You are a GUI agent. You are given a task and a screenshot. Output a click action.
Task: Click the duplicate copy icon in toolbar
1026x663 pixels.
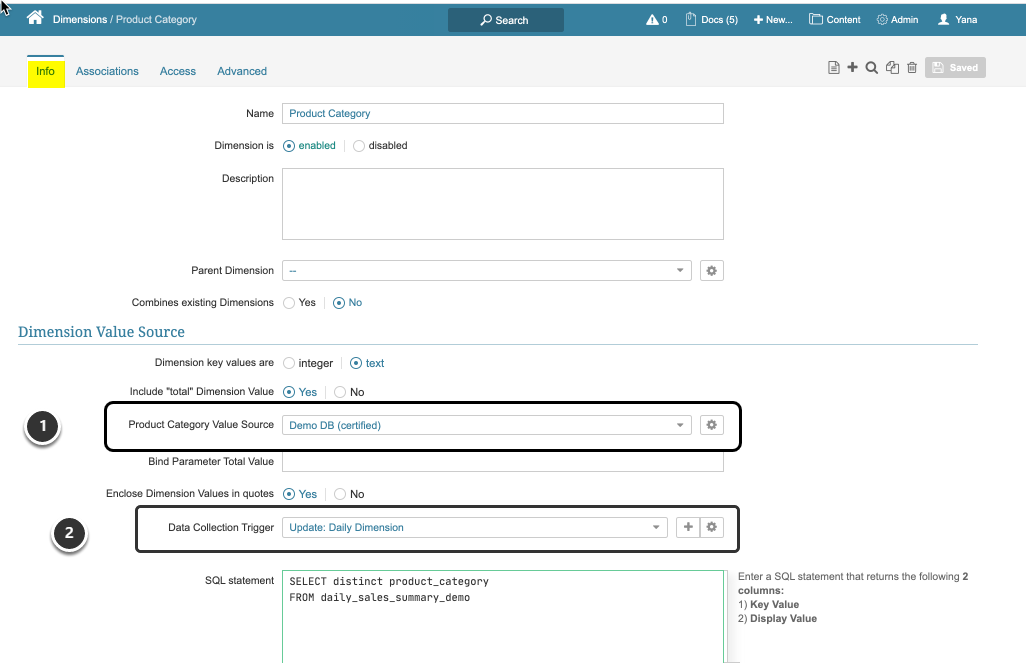point(892,68)
